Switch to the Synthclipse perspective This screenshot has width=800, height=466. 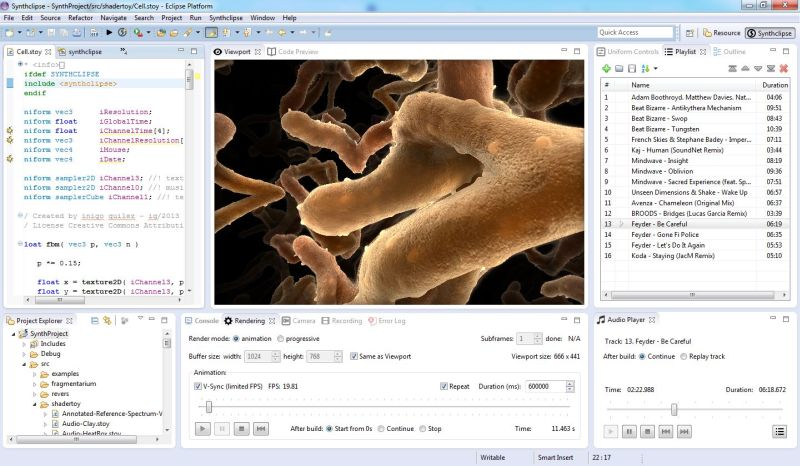tap(772, 33)
